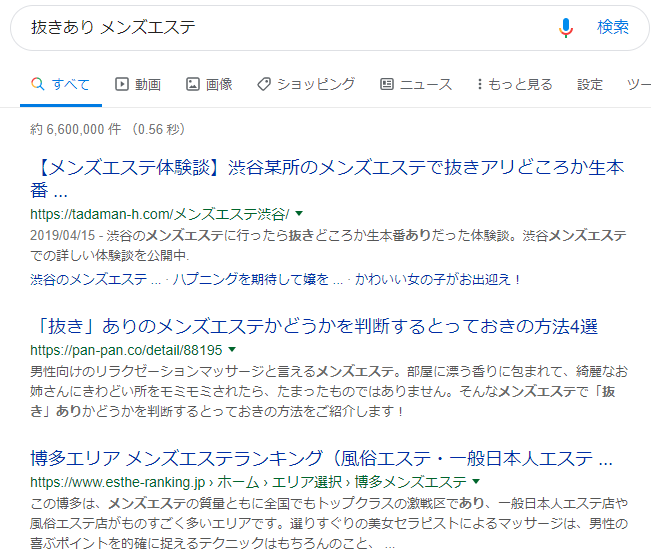This screenshot has width=651, height=557.
Task: Click the microphone voice search icon
Action: (565, 28)
